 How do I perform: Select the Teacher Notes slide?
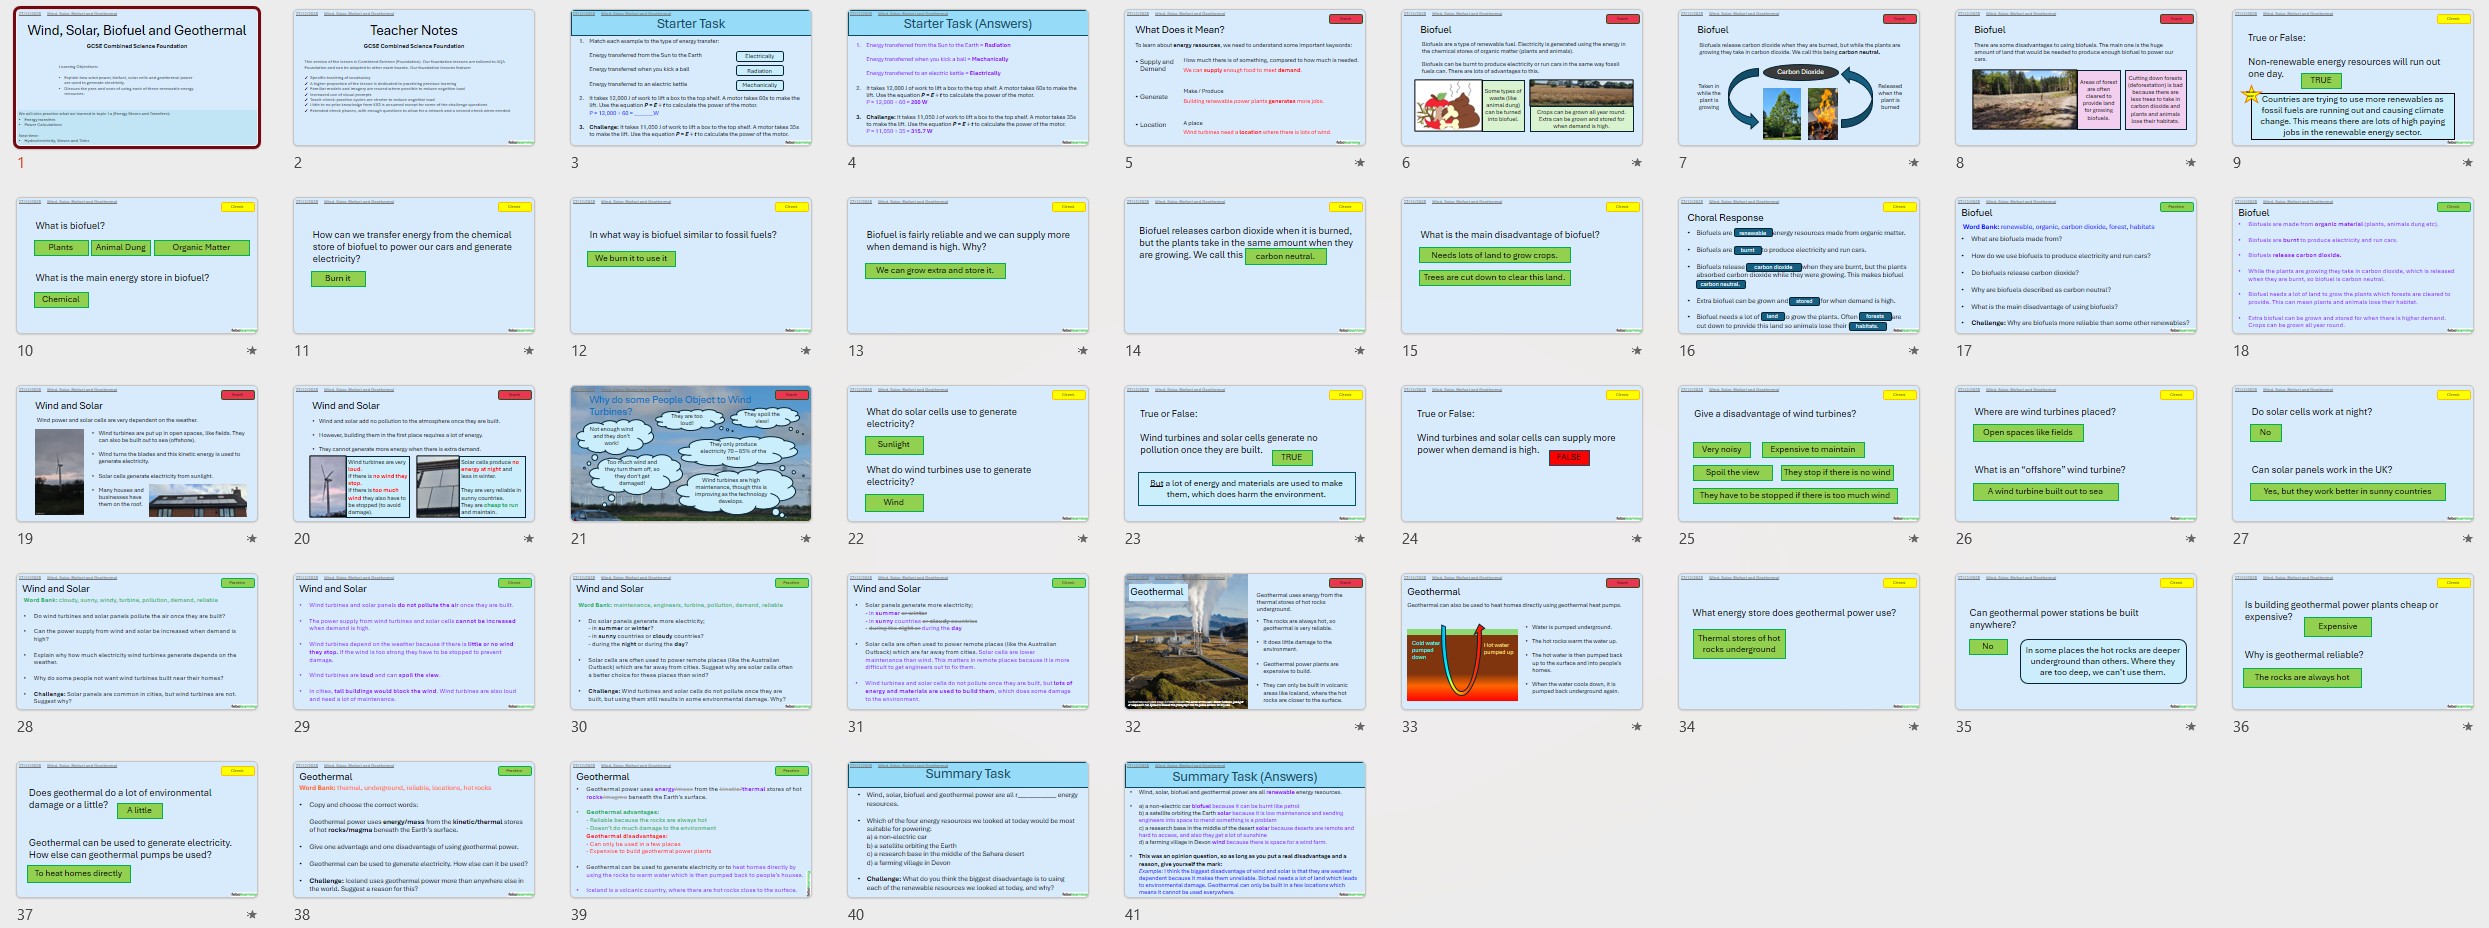[x=413, y=78]
